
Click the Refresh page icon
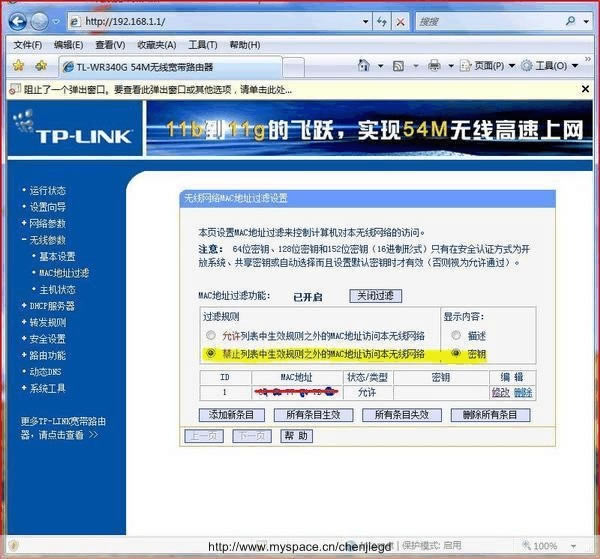coord(382,21)
